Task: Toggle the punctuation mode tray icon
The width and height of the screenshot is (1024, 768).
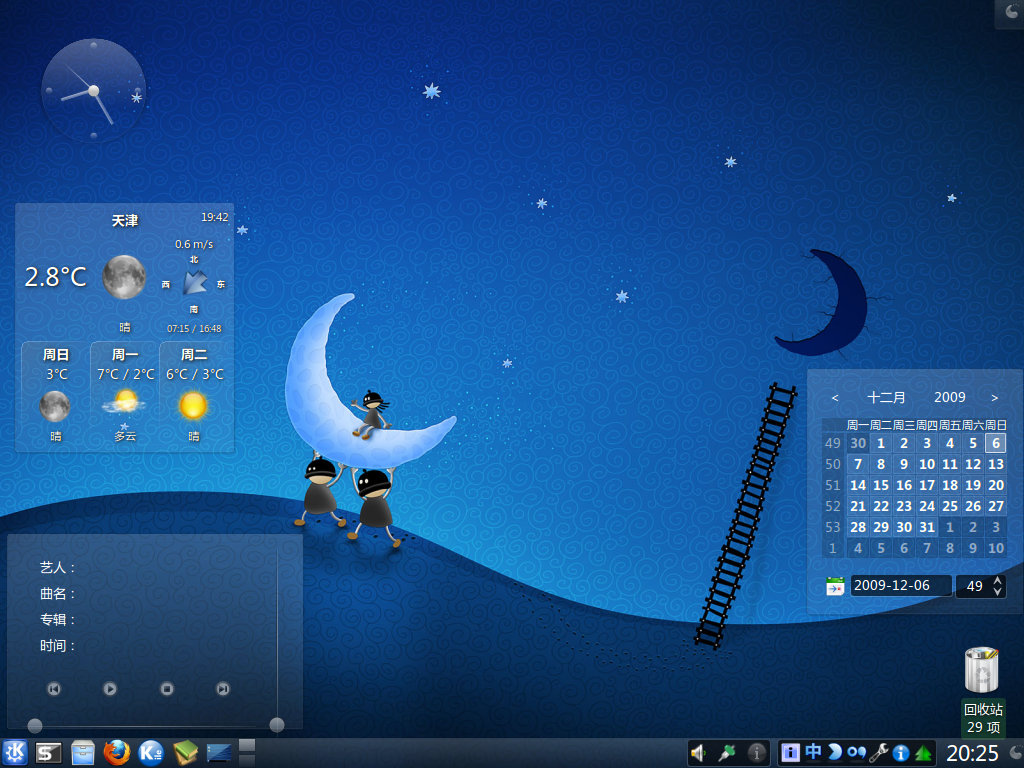Action: tap(857, 753)
